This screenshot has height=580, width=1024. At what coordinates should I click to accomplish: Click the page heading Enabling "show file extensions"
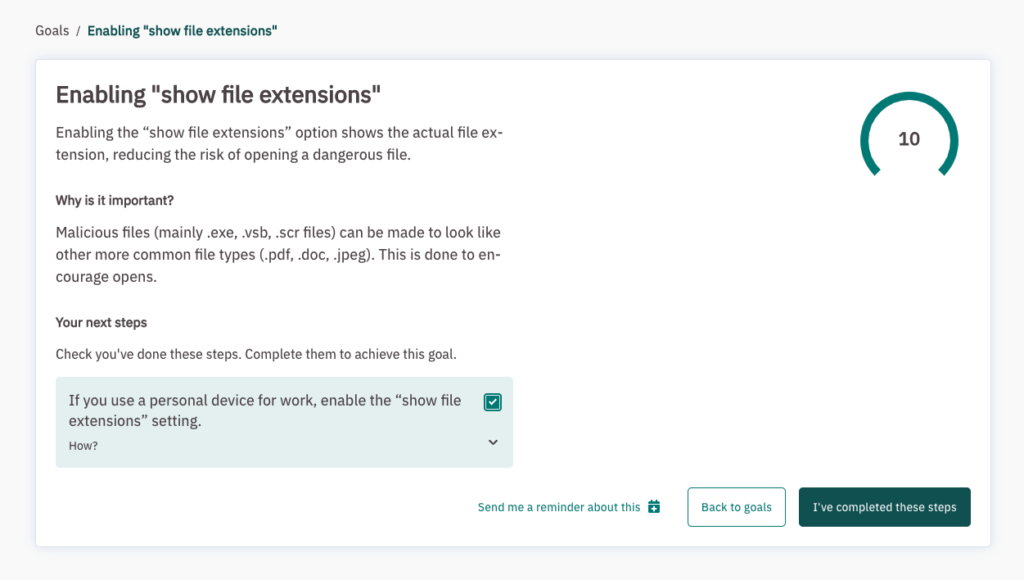click(x=218, y=95)
